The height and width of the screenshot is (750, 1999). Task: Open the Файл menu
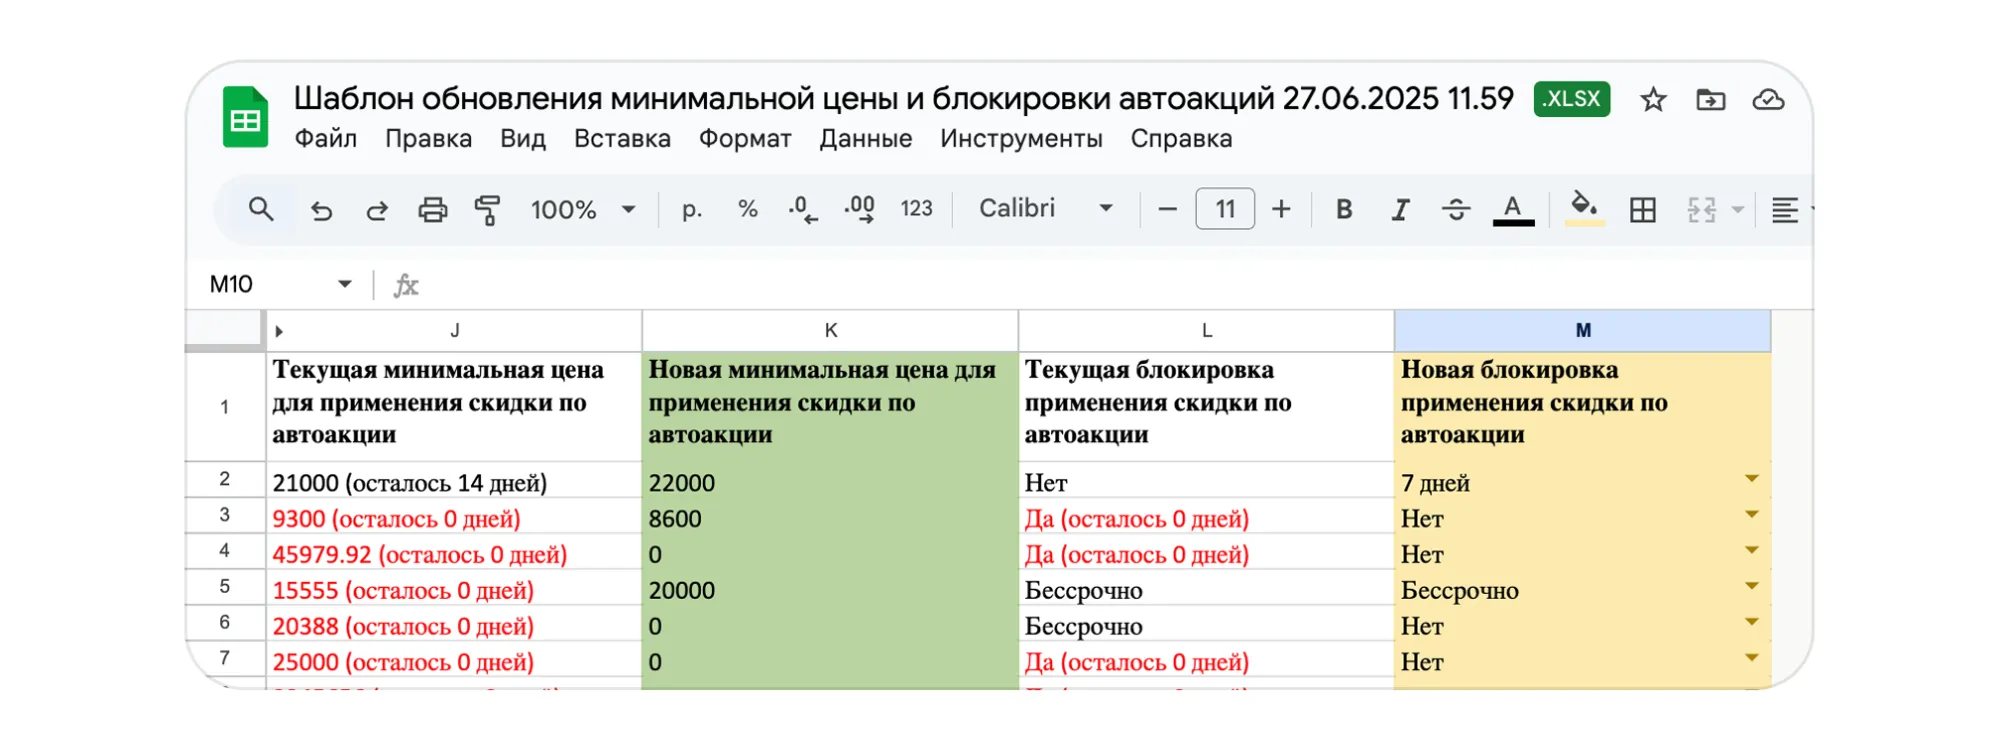click(x=325, y=139)
